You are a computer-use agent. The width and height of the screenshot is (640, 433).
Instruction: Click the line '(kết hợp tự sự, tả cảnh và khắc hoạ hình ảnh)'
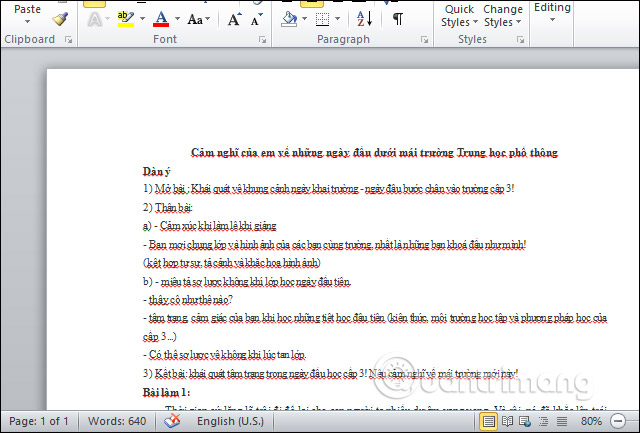(x=231, y=263)
